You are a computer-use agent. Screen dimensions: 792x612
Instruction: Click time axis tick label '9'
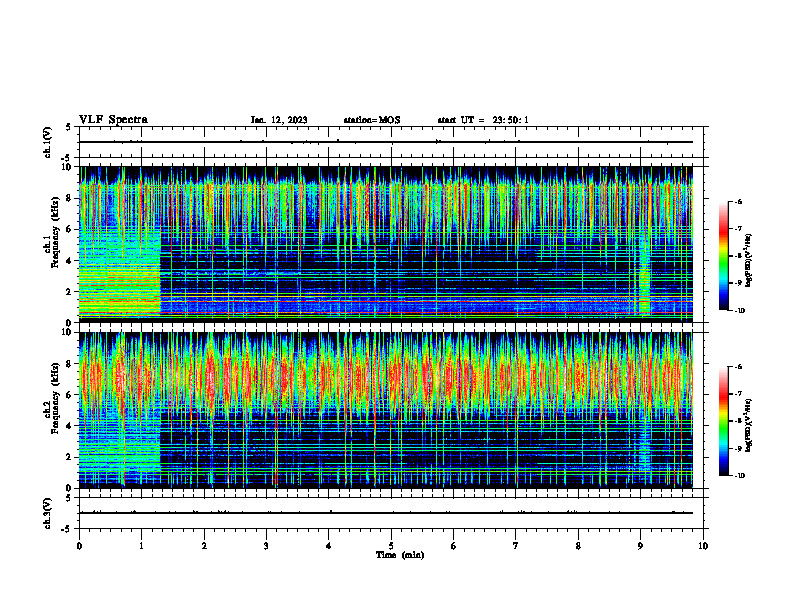click(x=640, y=546)
